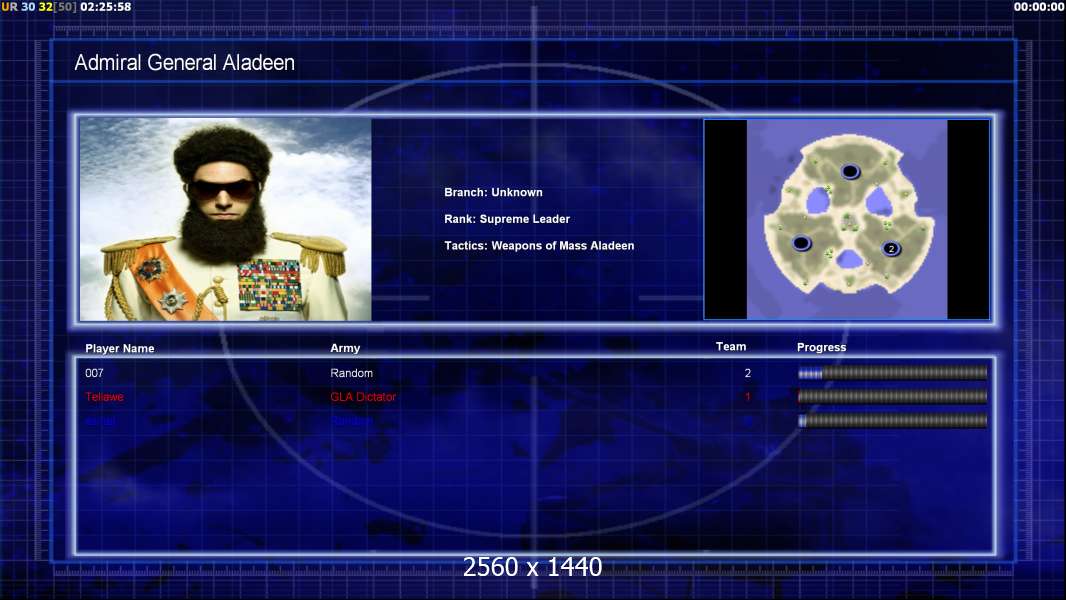This screenshot has height=600, width=1066.
Task: Click the Team column header
Action: coord(731,347)
